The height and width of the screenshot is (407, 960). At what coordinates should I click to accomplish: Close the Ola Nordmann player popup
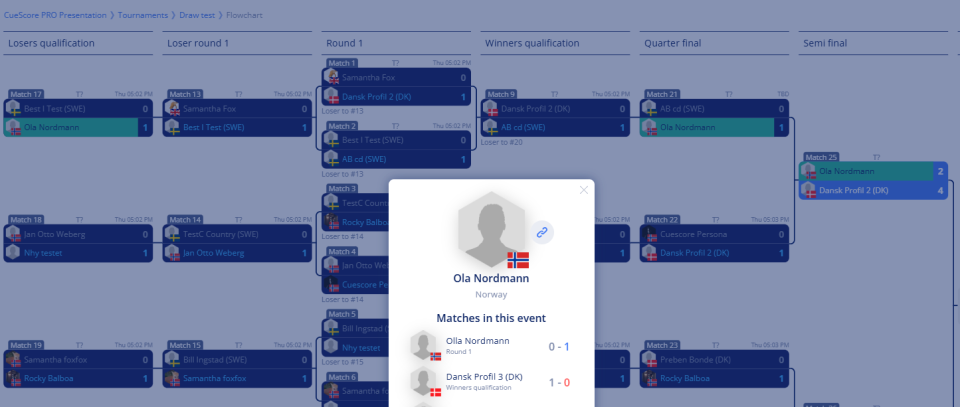[583, 190]
